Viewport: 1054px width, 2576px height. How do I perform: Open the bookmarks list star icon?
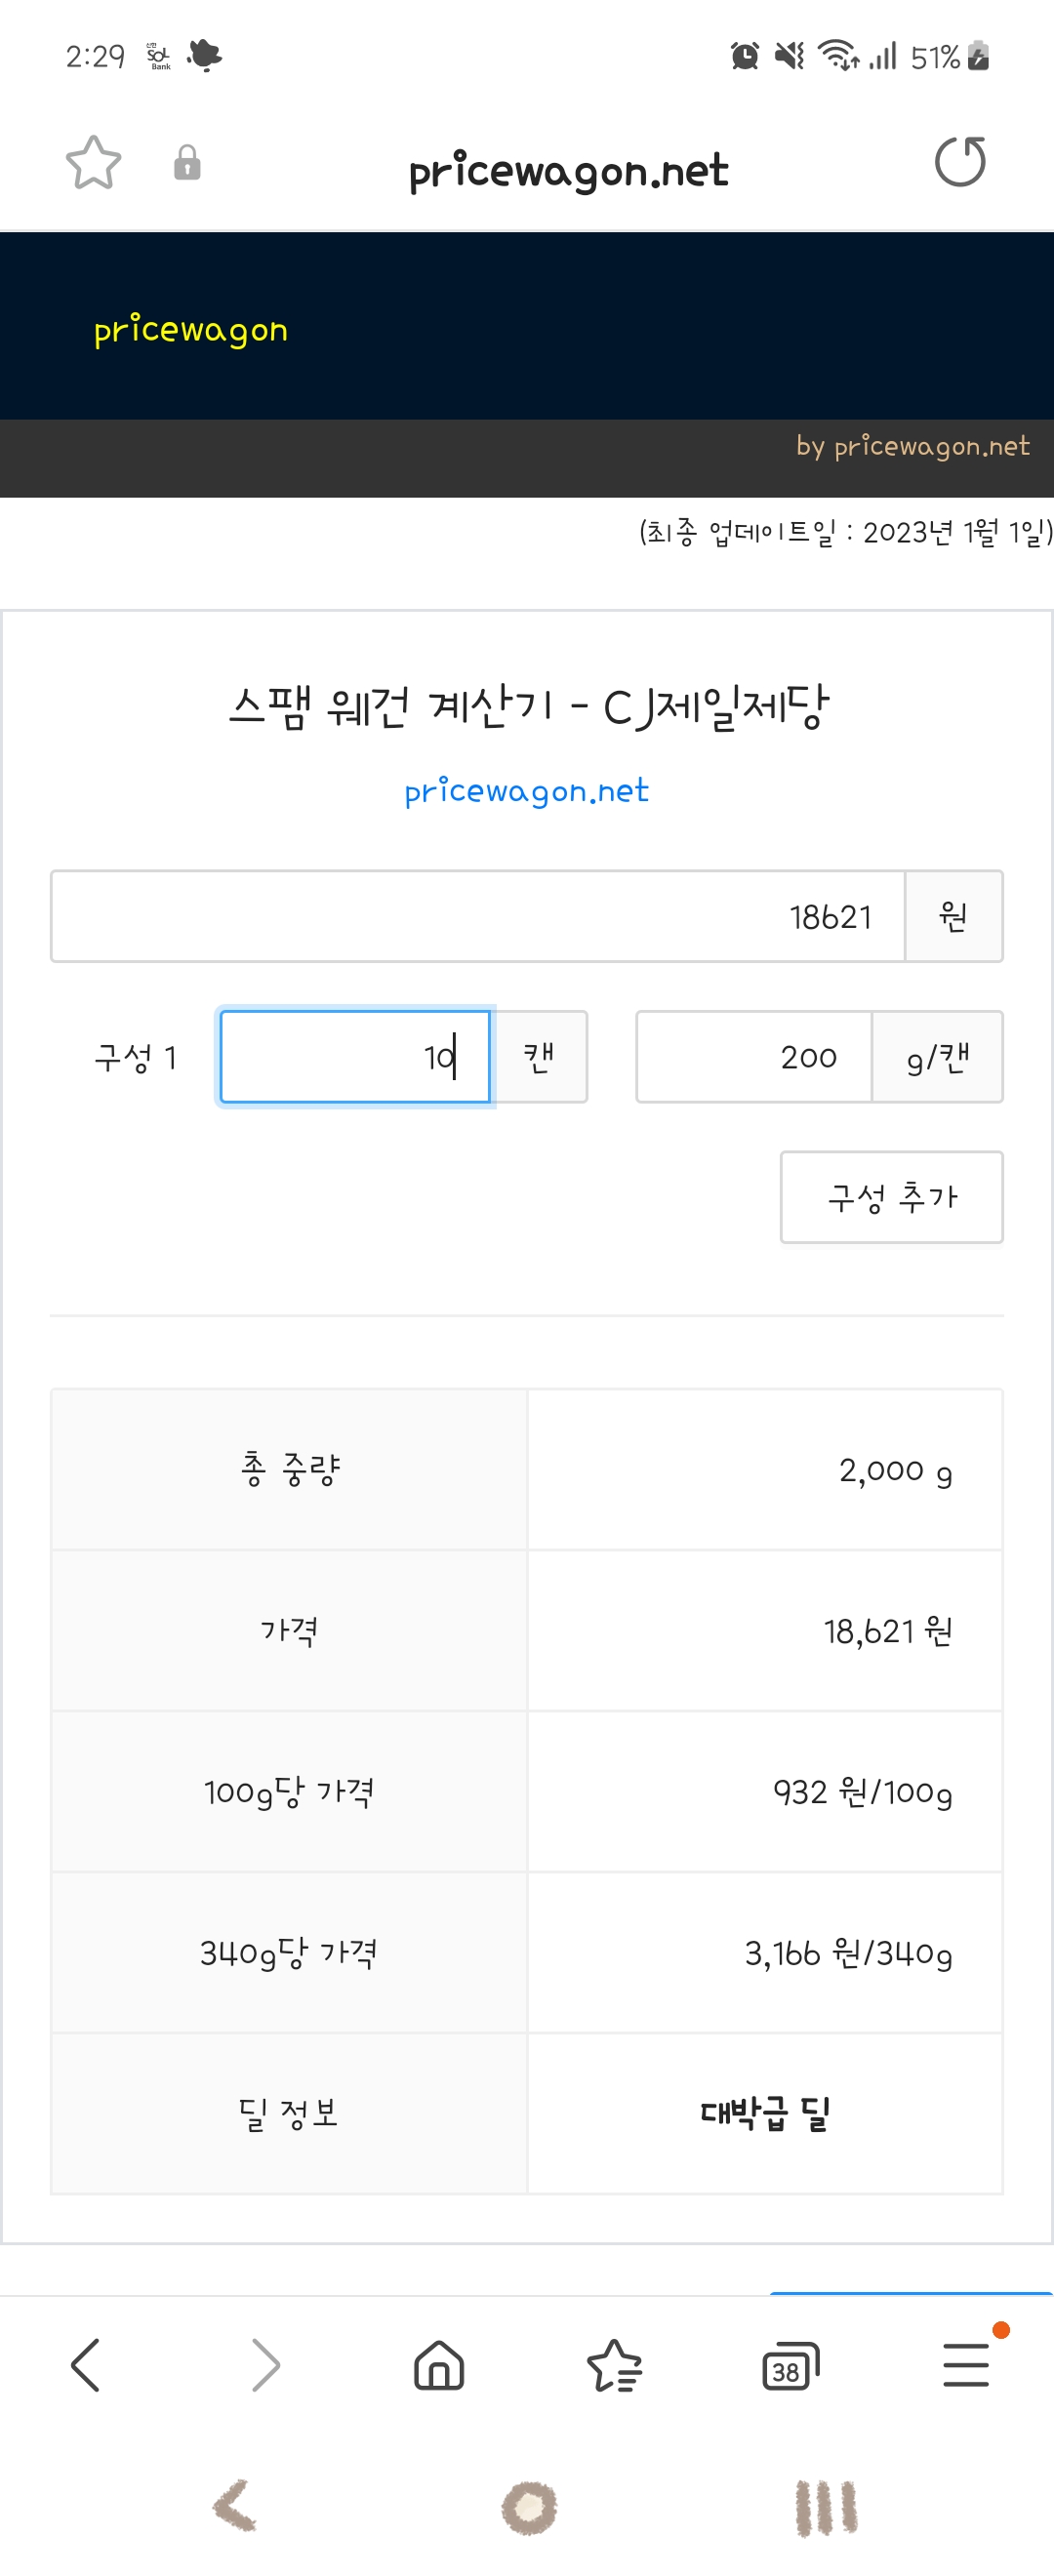click(x=614, y=2365)
